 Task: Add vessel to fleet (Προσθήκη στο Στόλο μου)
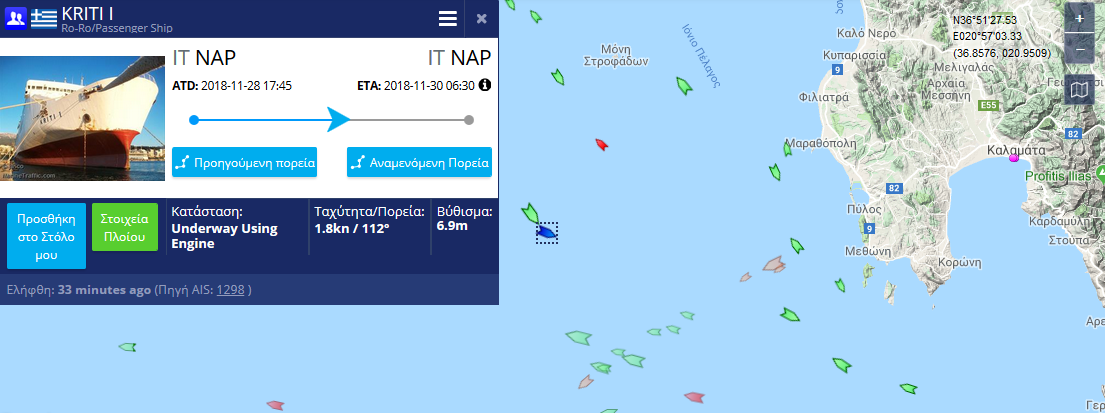tap(46, 236)
